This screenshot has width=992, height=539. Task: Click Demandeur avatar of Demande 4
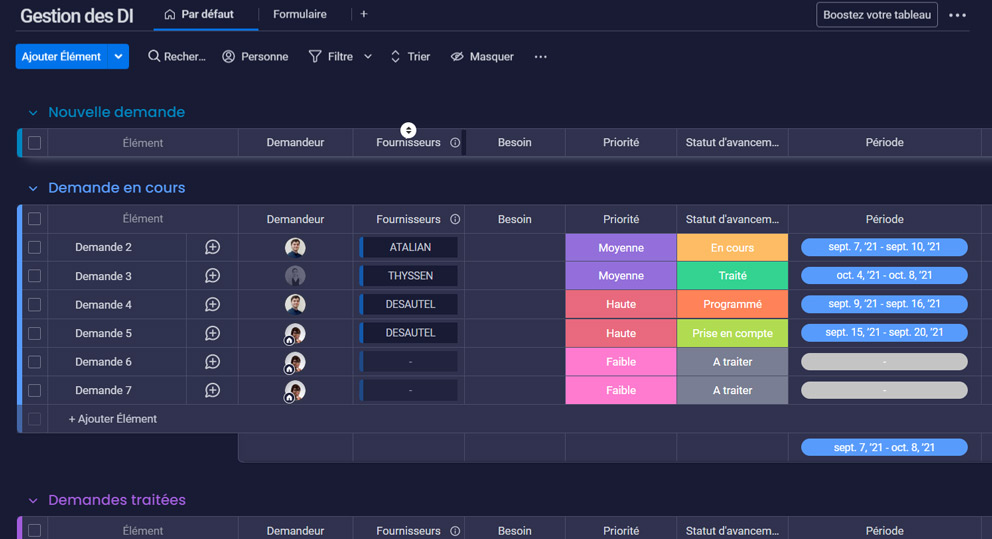[x=295, y=304]
